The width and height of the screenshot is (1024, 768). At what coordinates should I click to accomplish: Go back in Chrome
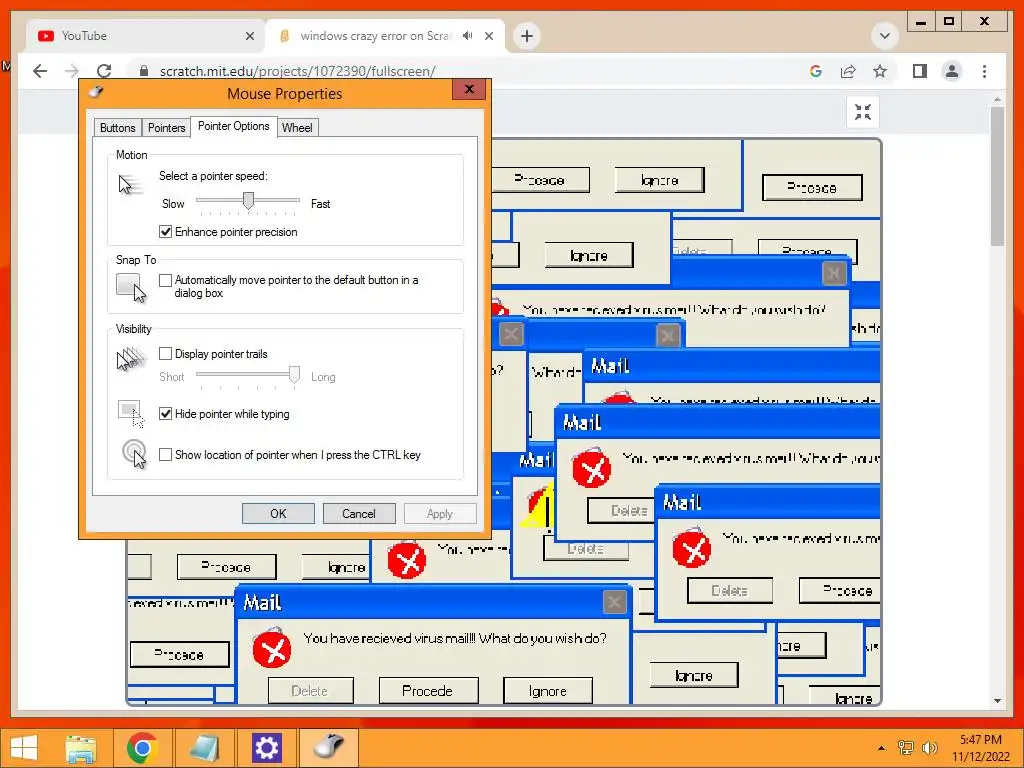pyautogui.click(x=40, y=71)
